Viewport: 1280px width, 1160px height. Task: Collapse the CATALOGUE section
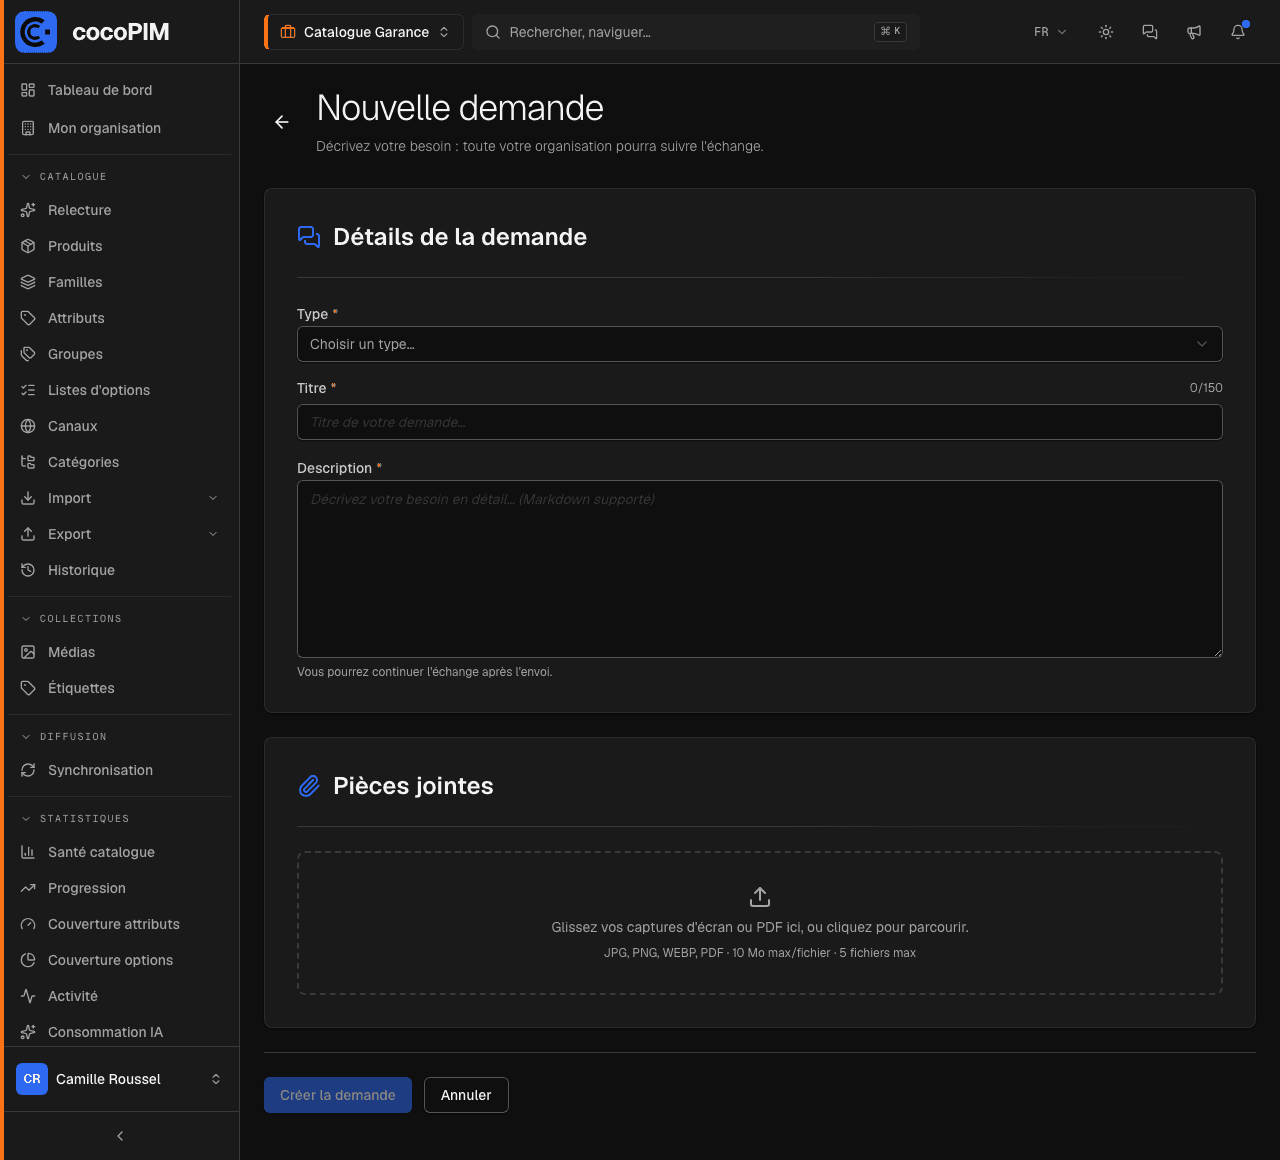64,176
